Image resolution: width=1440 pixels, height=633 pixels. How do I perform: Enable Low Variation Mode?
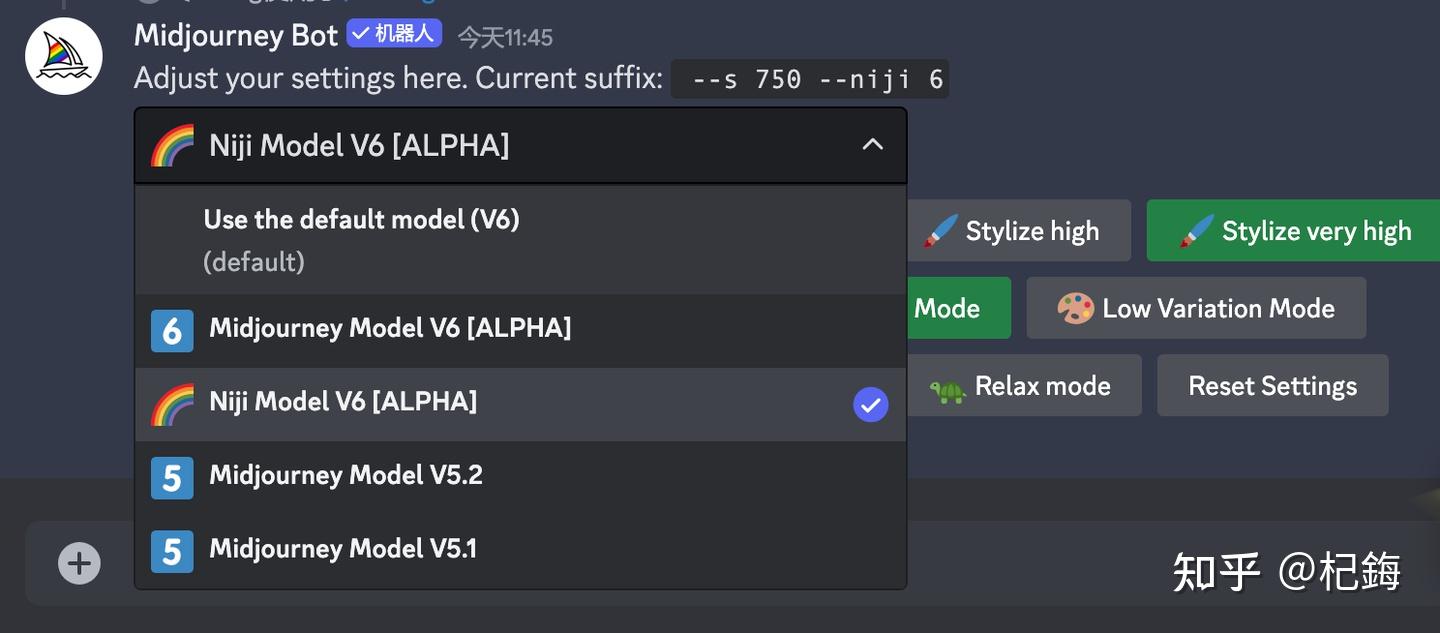coord(1196,308)
